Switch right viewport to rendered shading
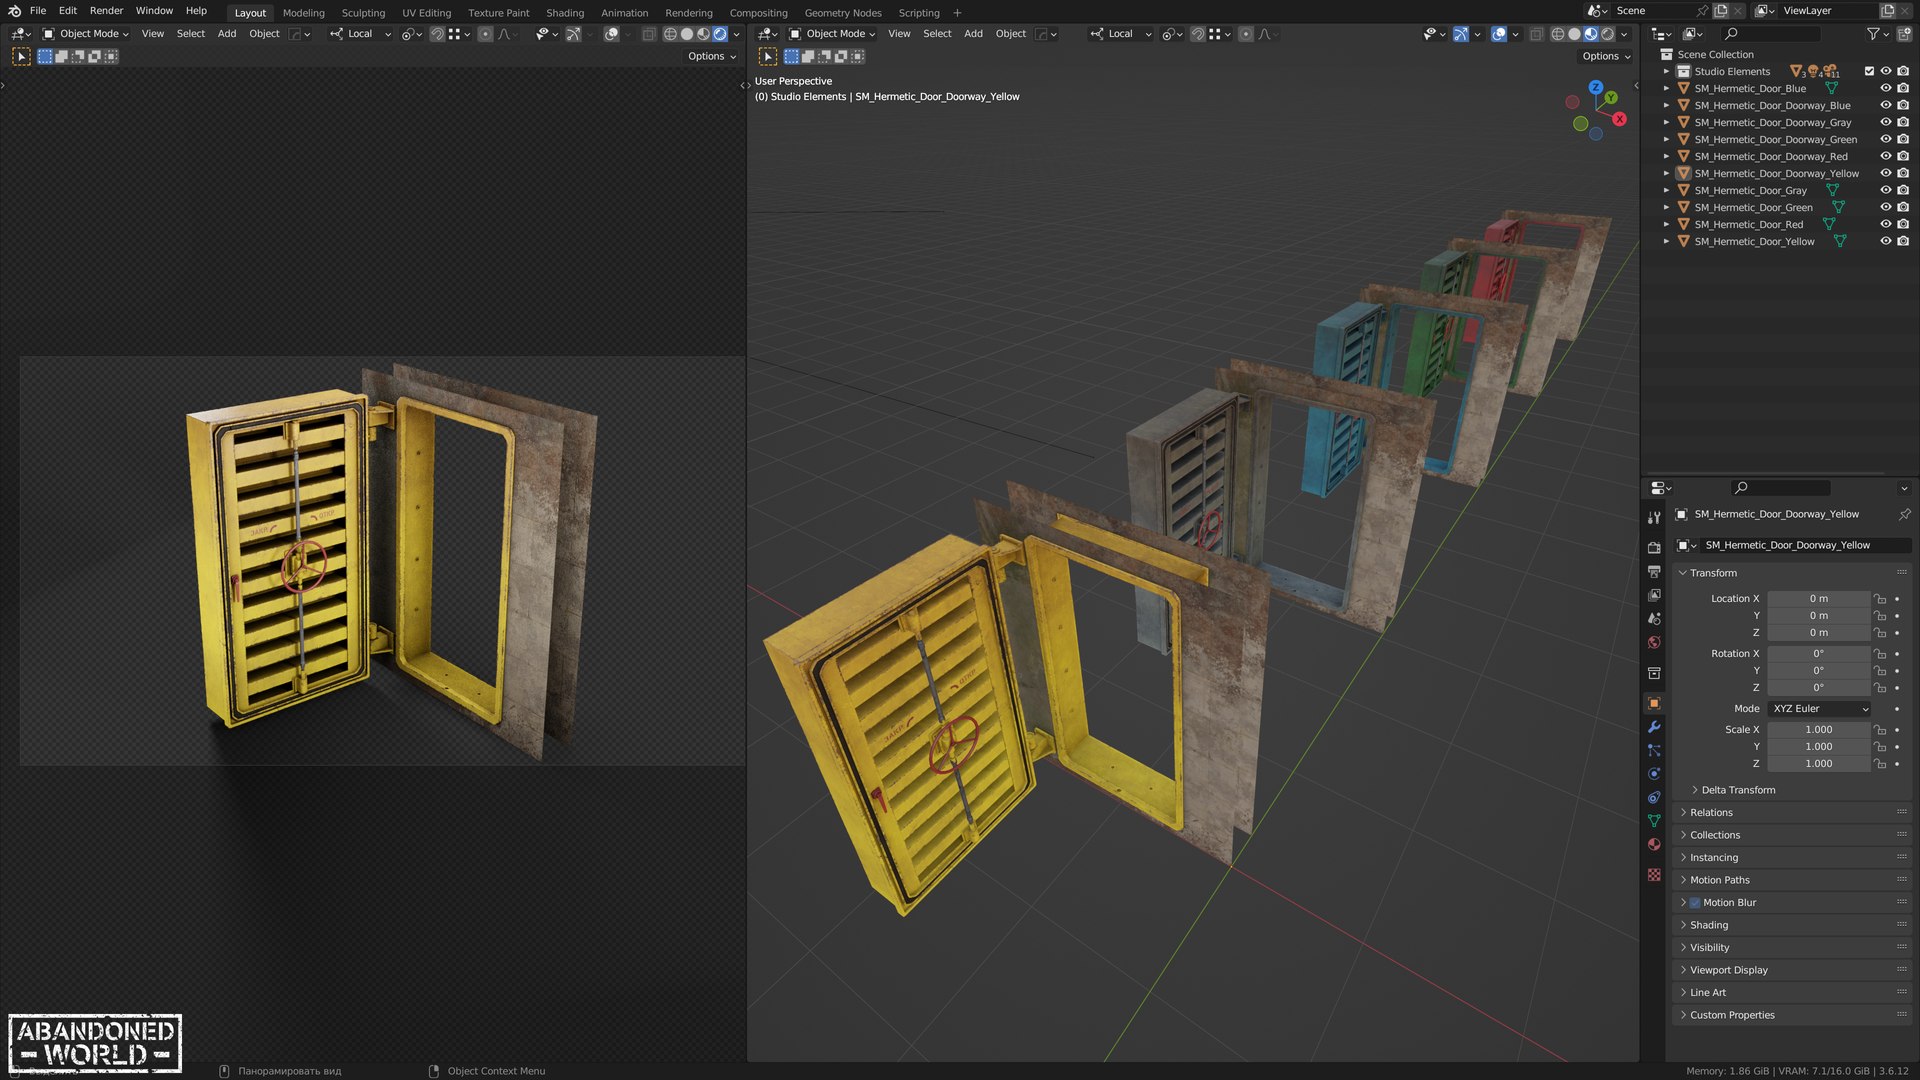Viewport: 1920px width, 1080px height. pyautogui.click(x=1608, y=34)
